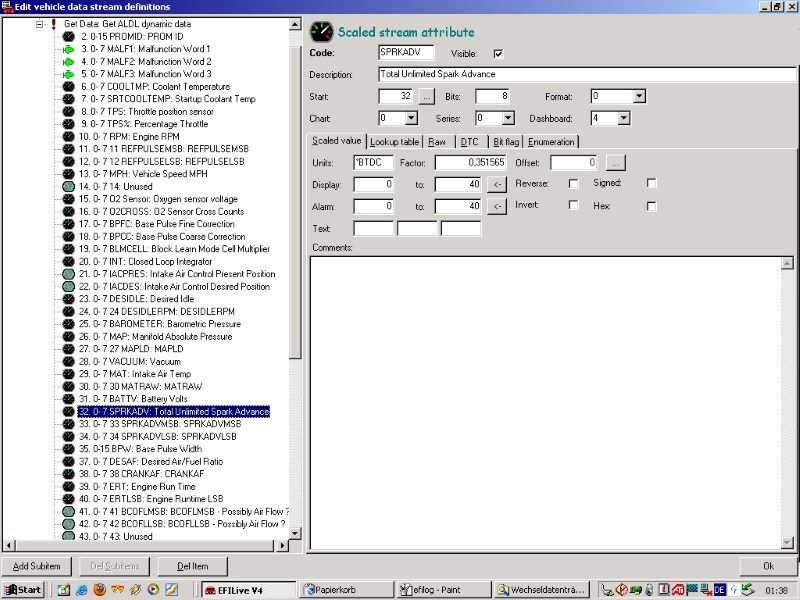Click the tree list vertical scrollbar

click(295, 200)
